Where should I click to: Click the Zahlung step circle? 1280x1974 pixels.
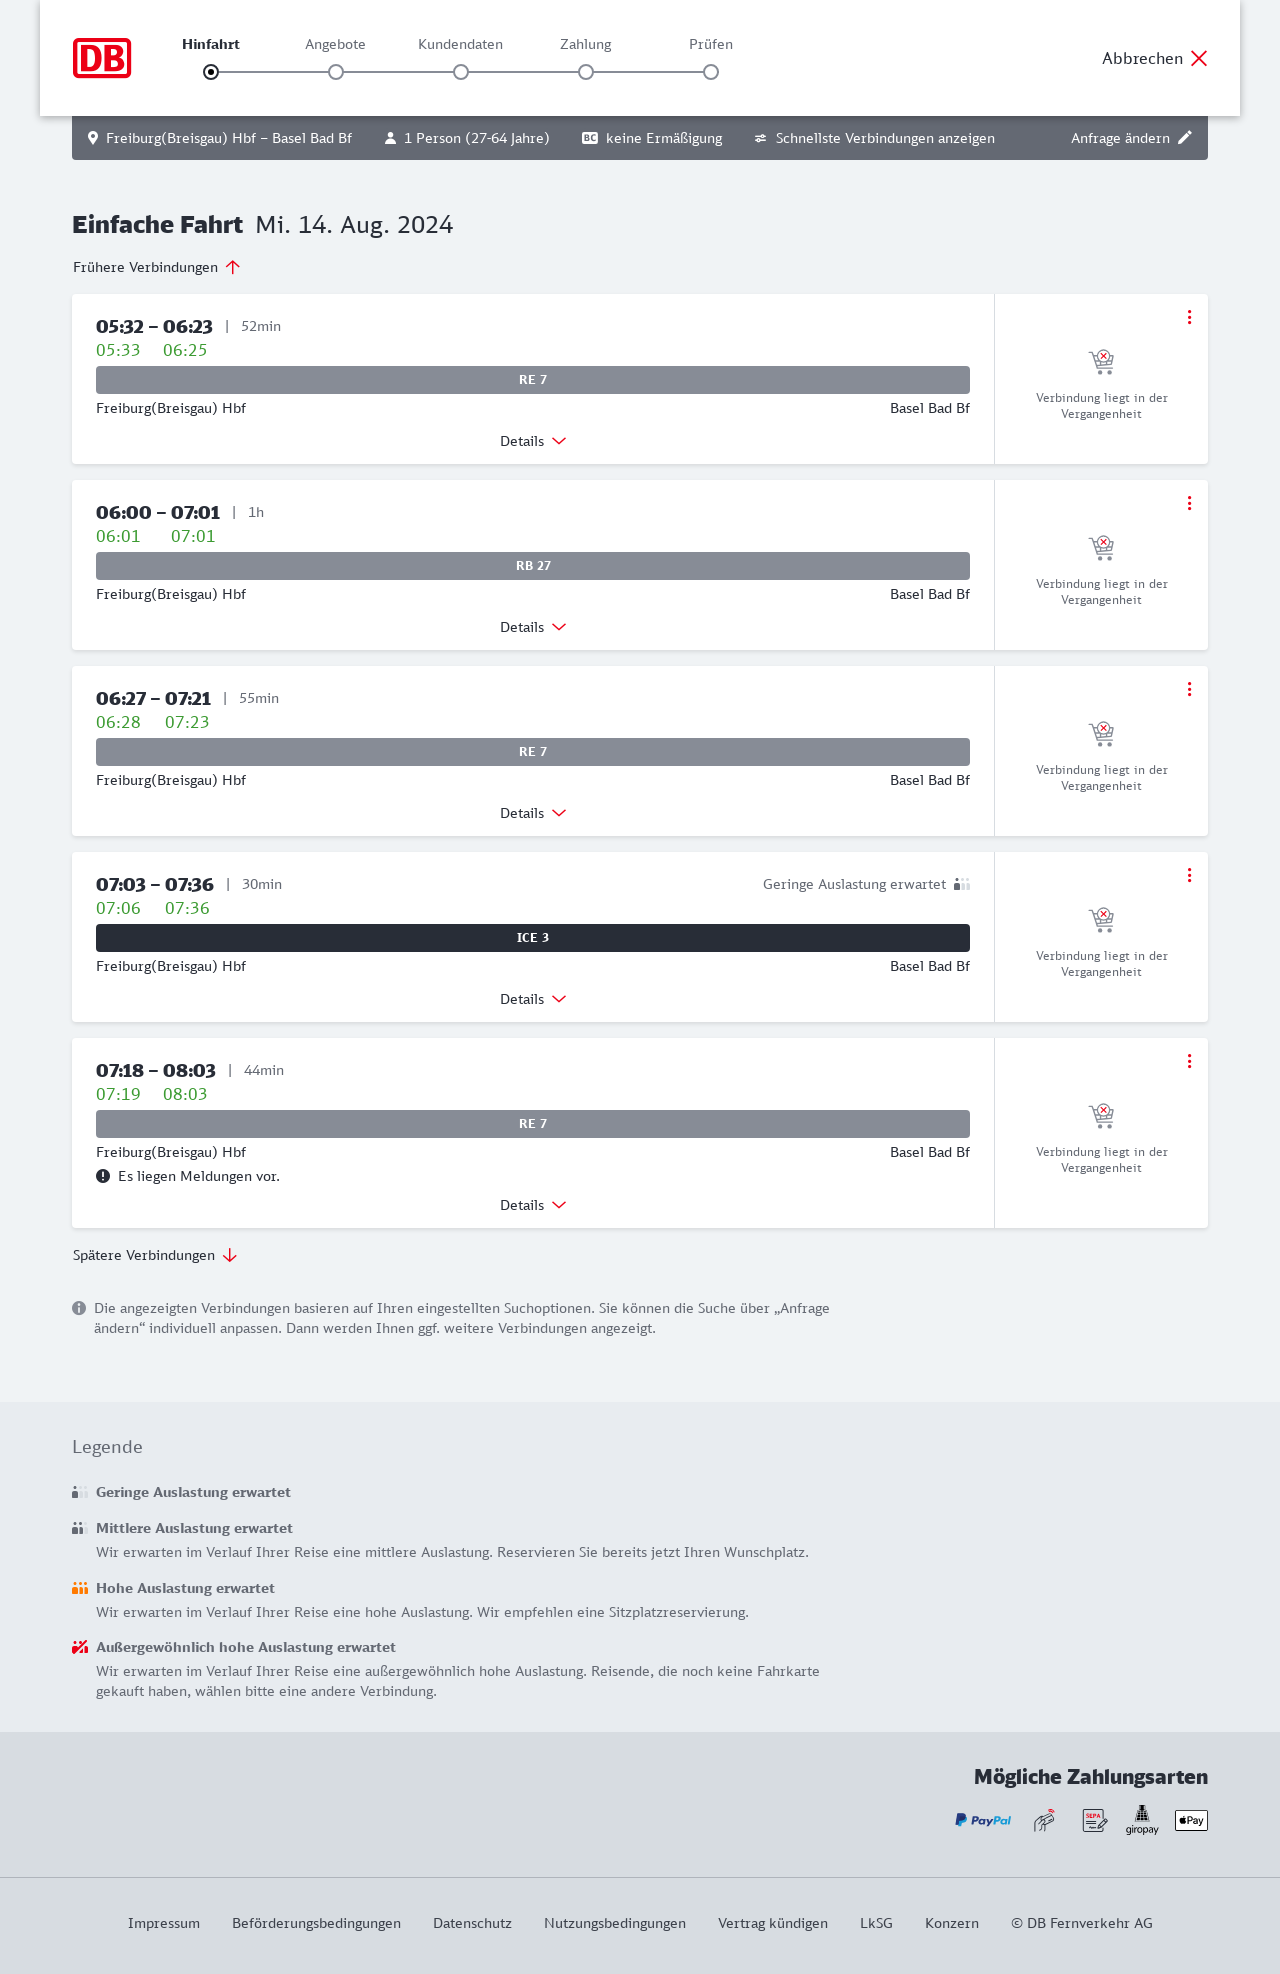(586, 72)
